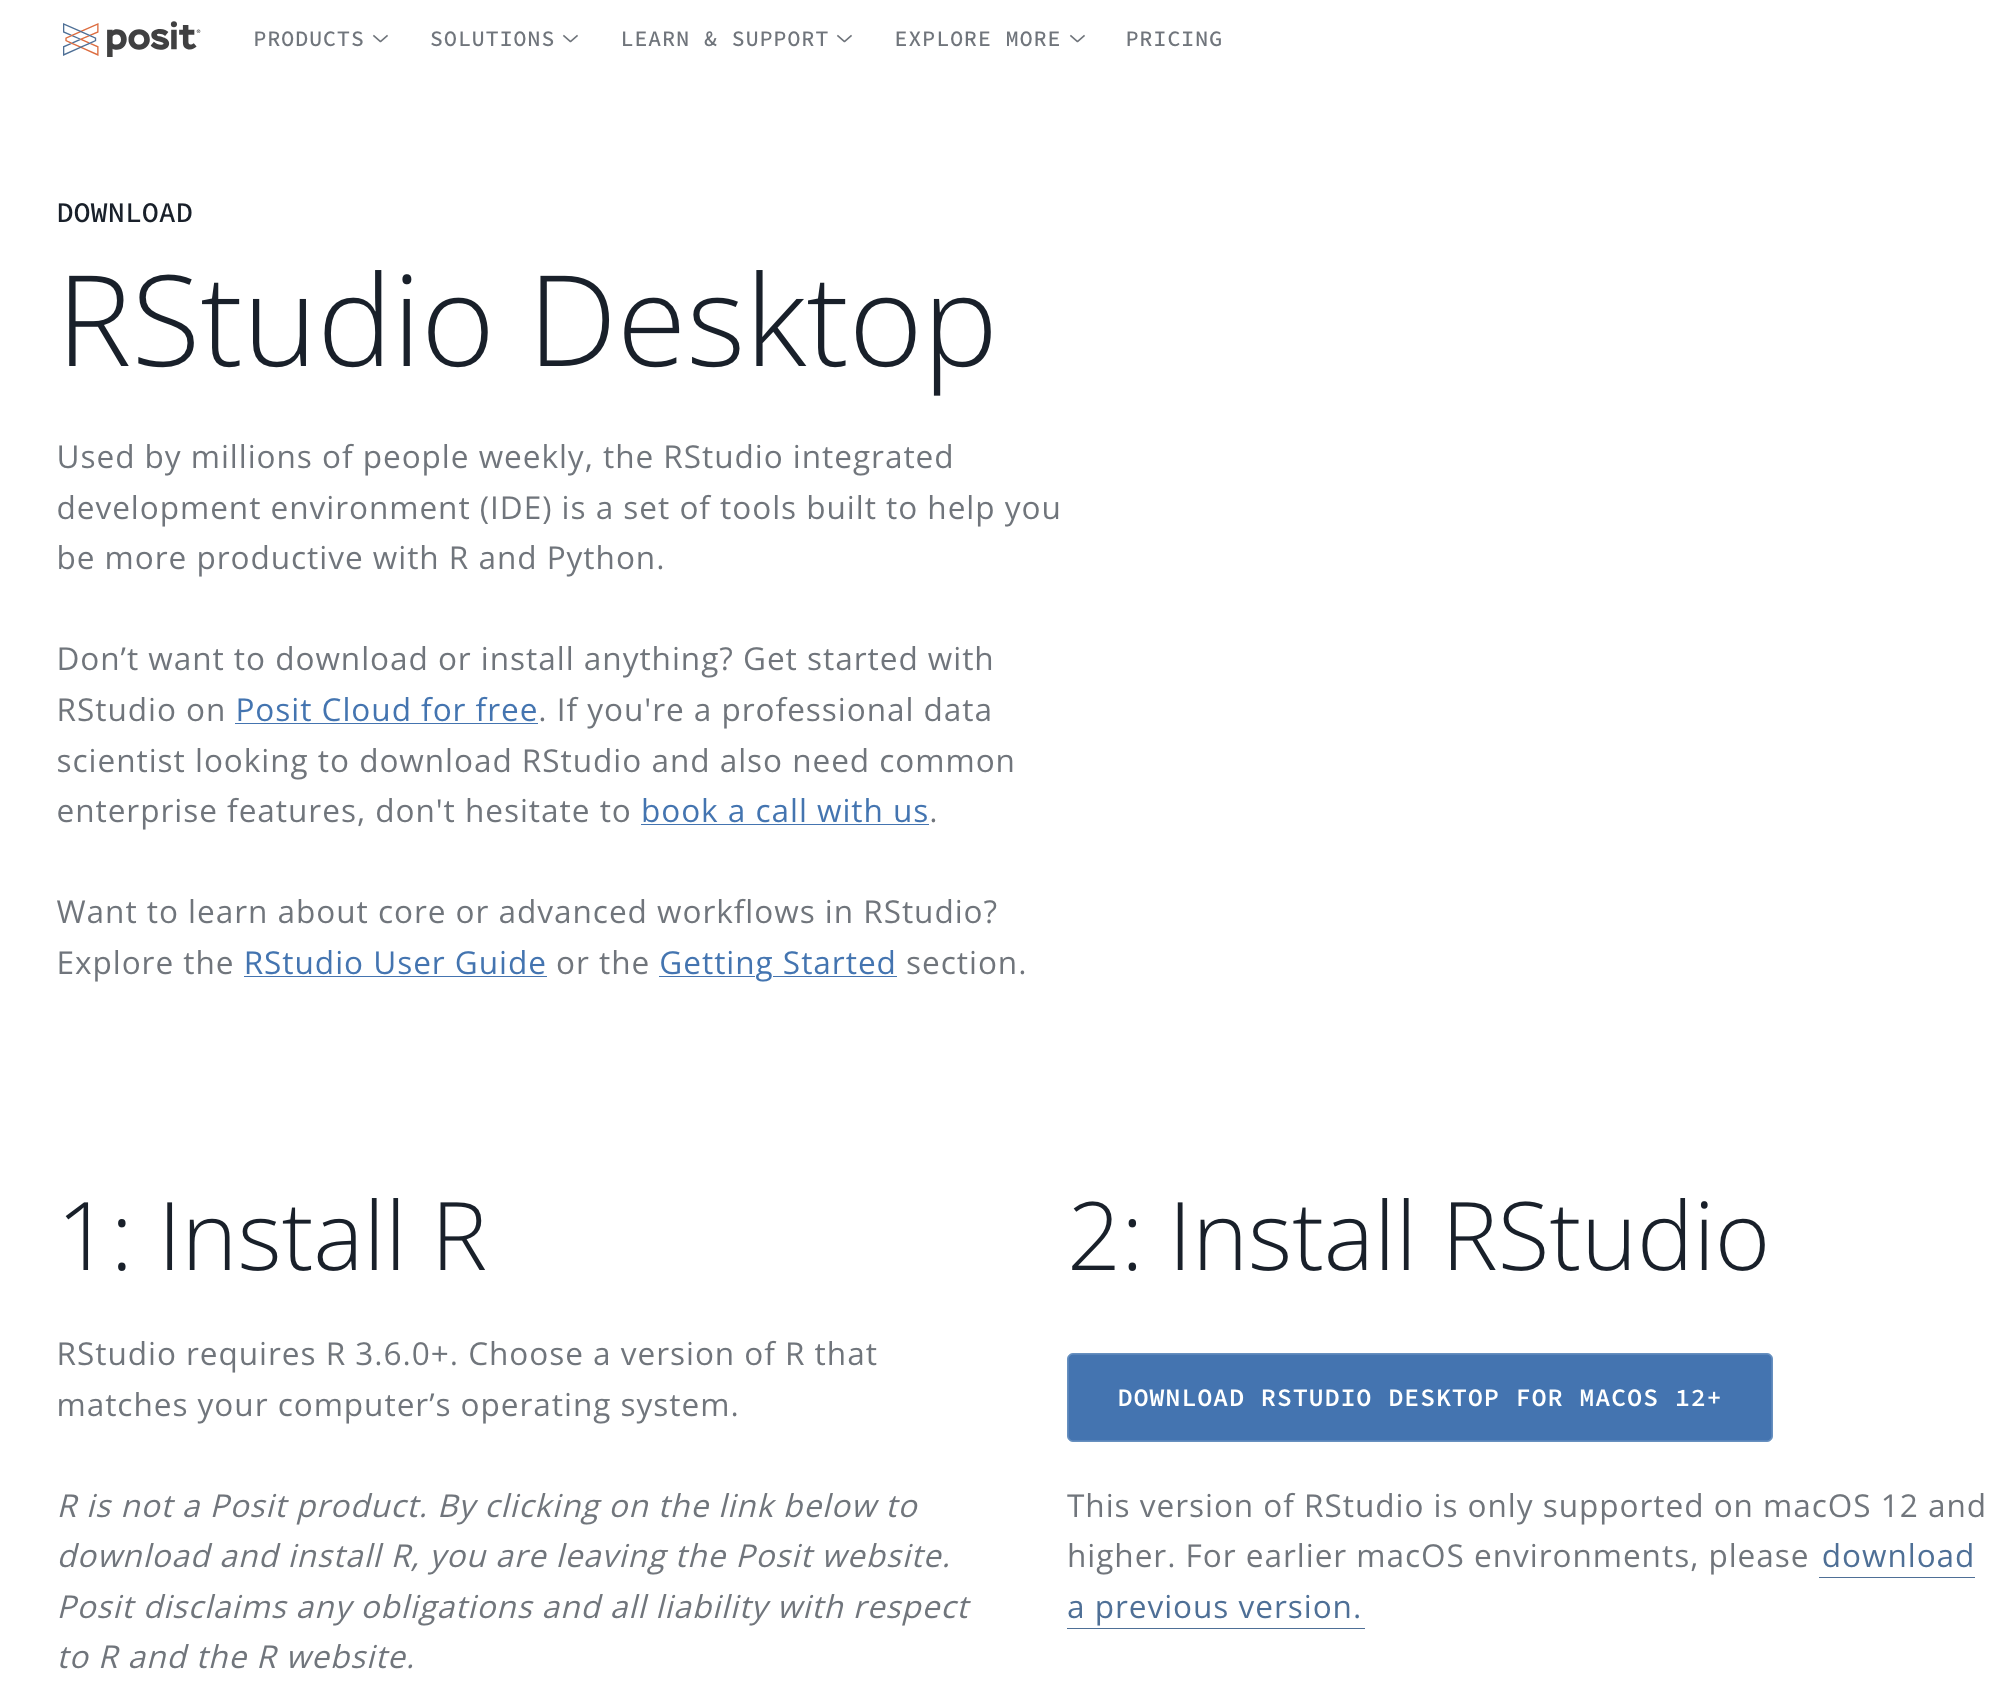Follow the Posit Cloud for free link
This screenshot has width=2000, height=1698.
point(386,710)
